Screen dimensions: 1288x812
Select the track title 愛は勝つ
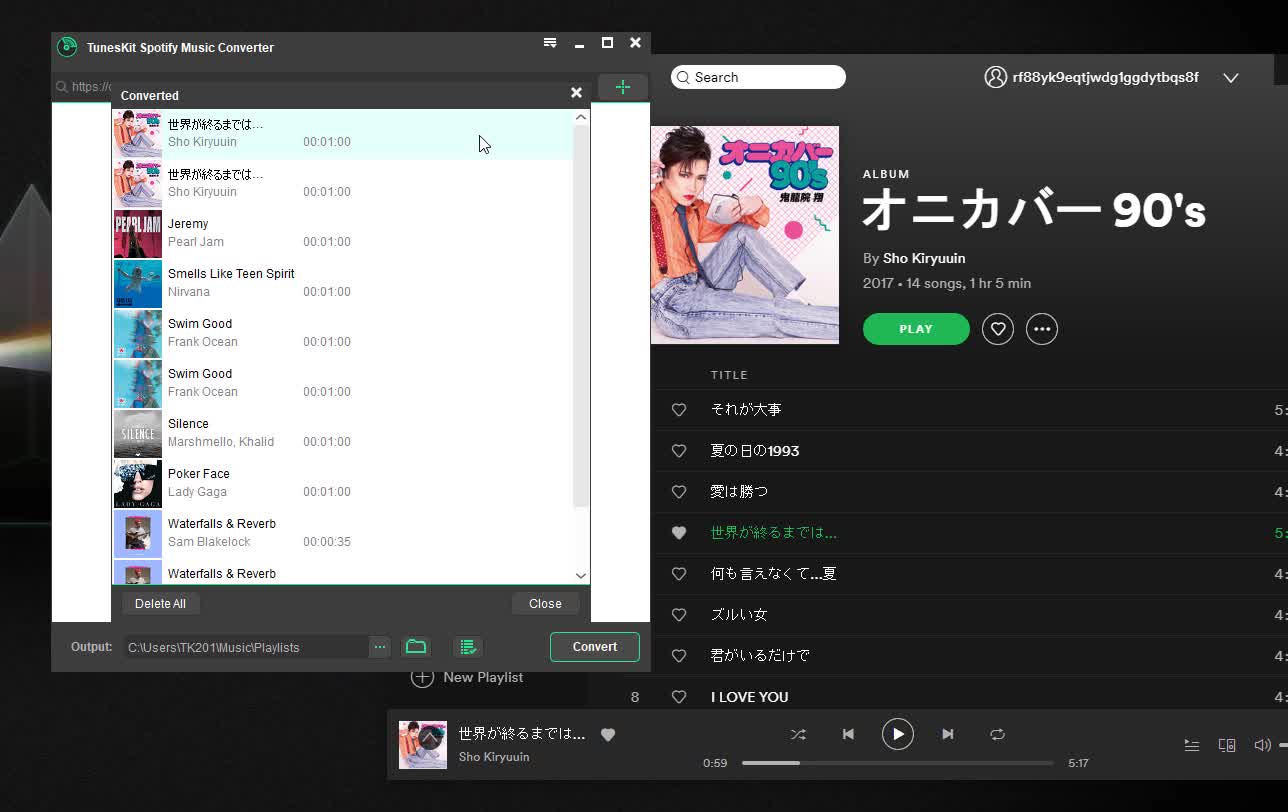click(739, 492)
